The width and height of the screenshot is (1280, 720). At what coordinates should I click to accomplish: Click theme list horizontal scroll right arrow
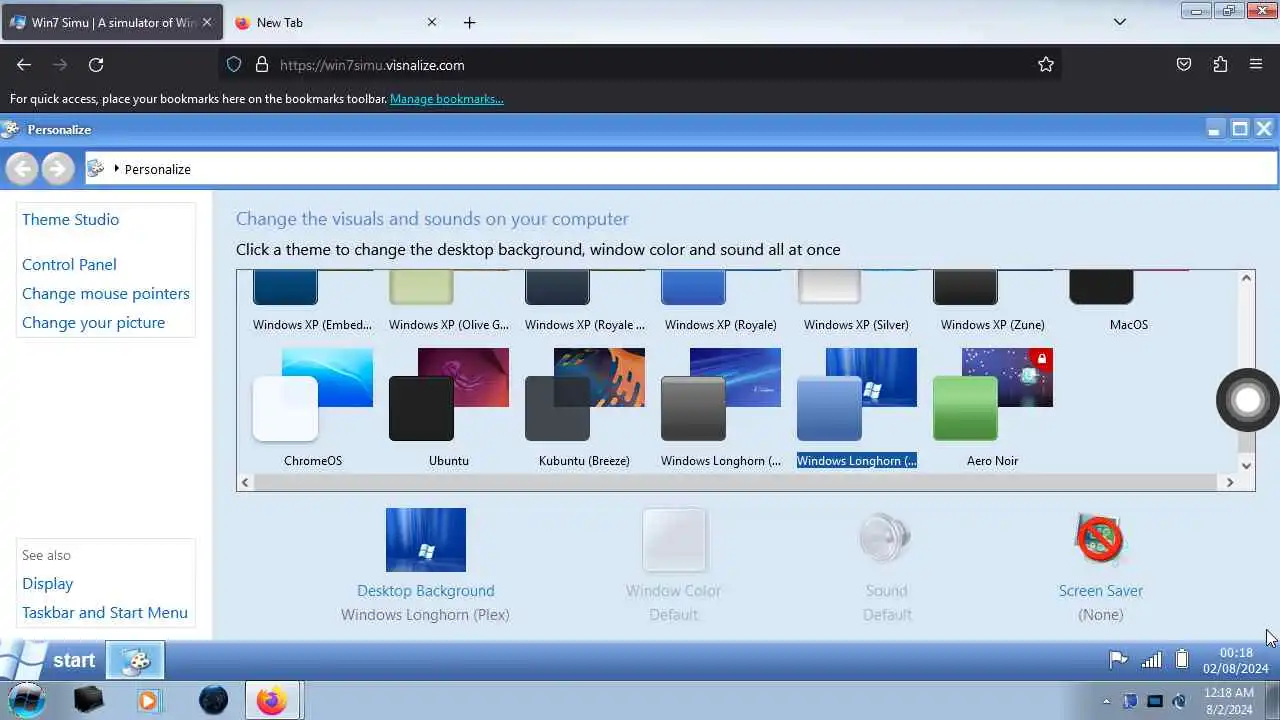[1230, 483]
